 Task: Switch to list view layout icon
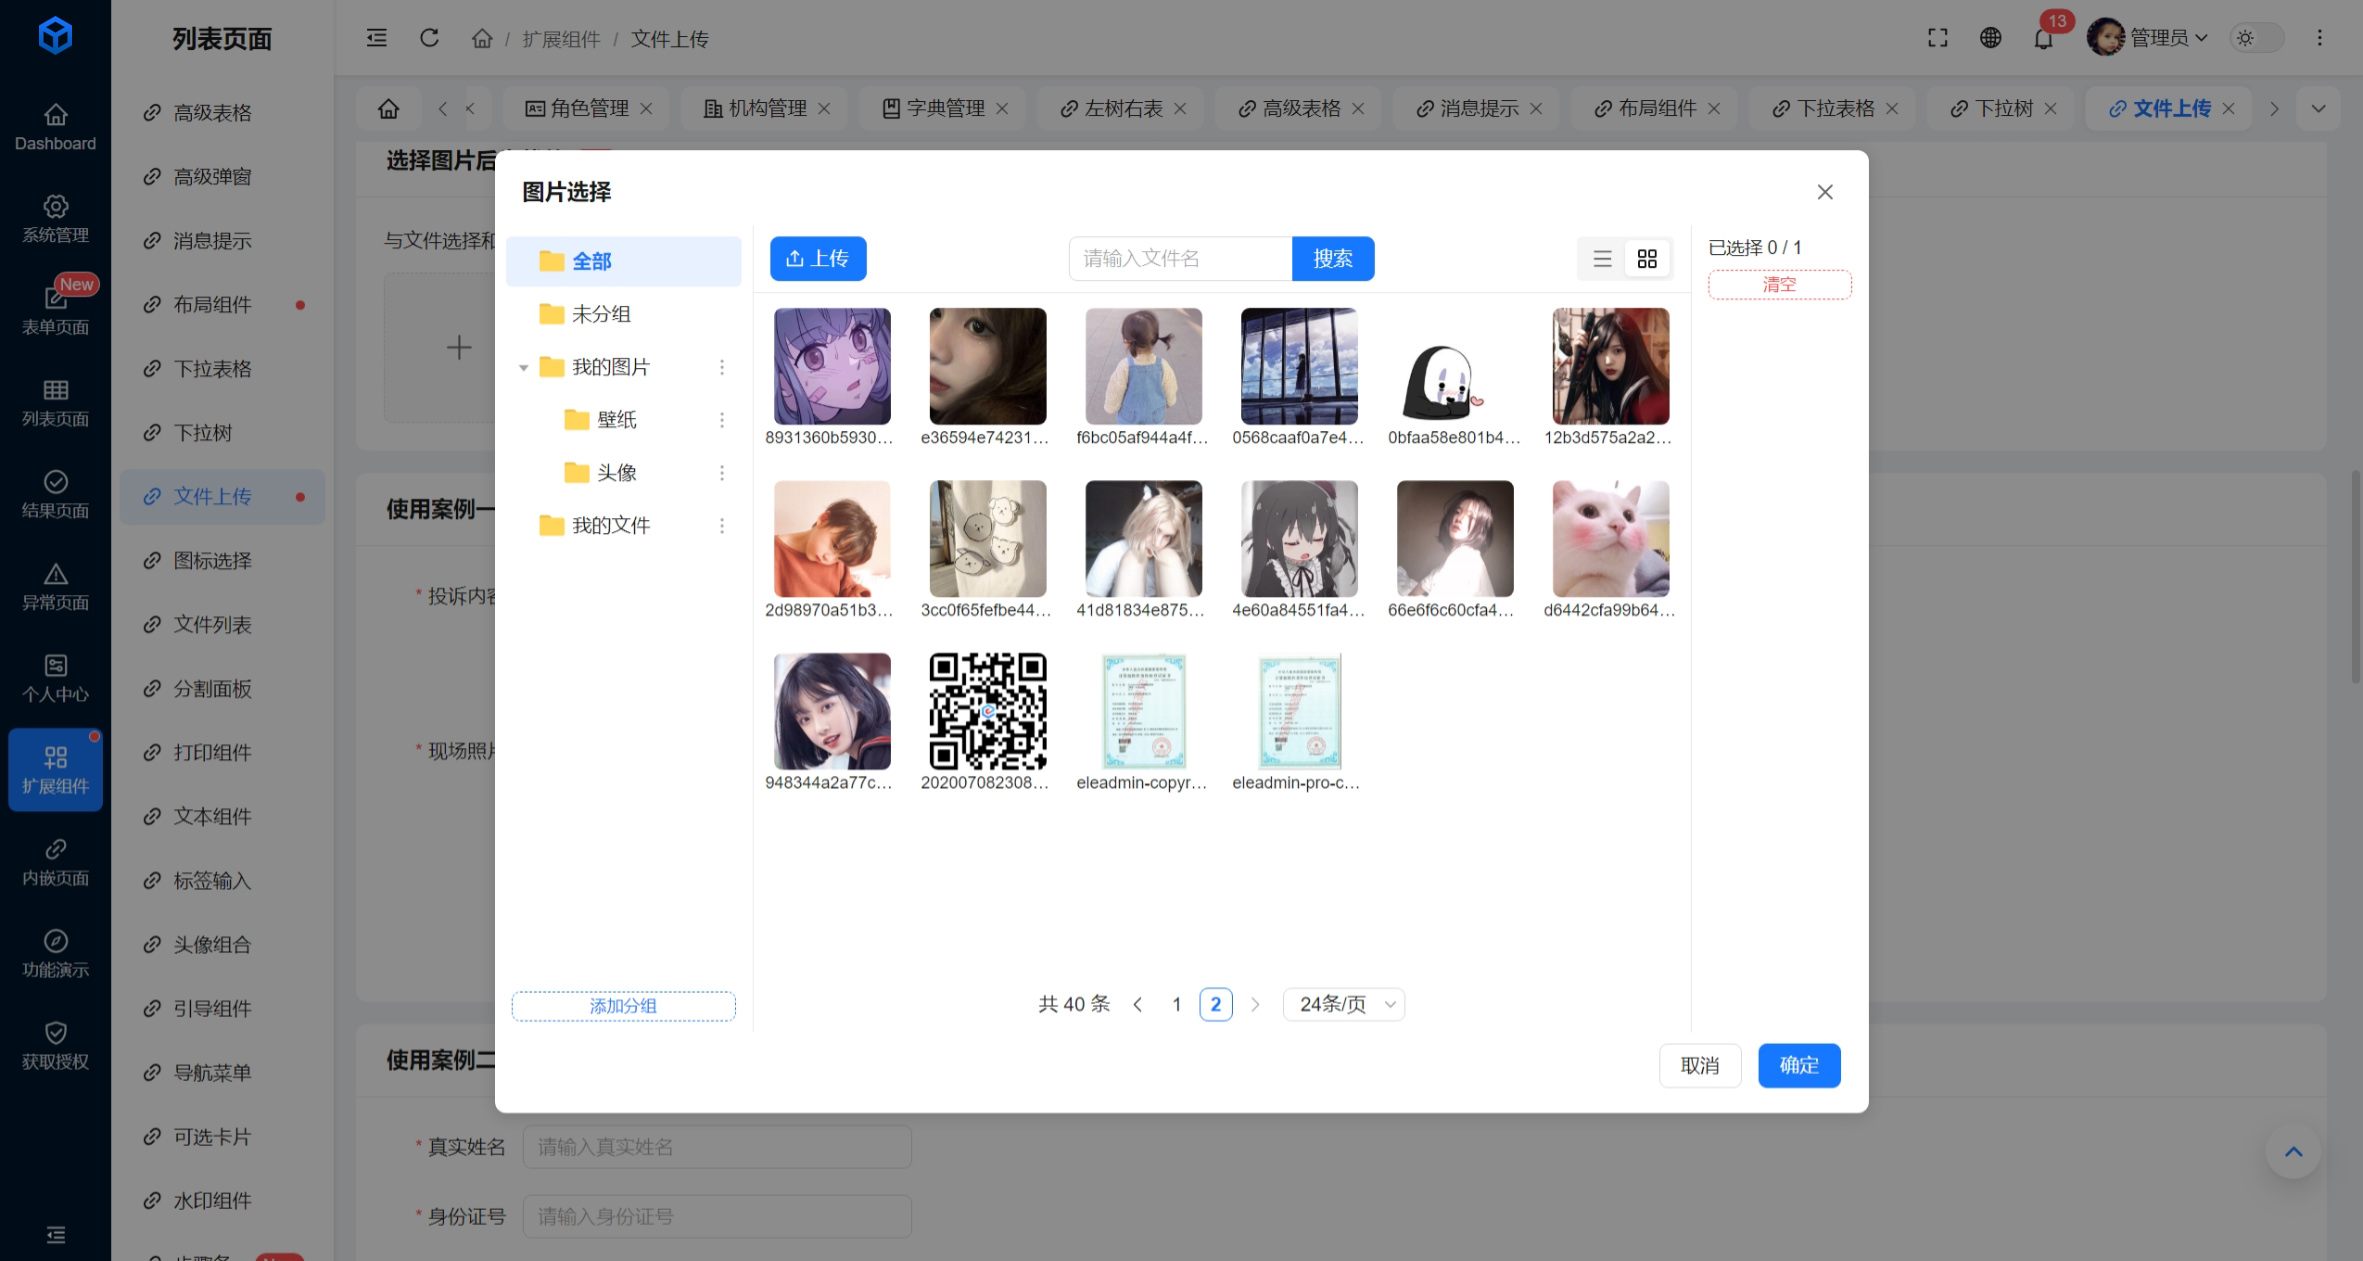pyautogui.click(x=1602, y=259)
